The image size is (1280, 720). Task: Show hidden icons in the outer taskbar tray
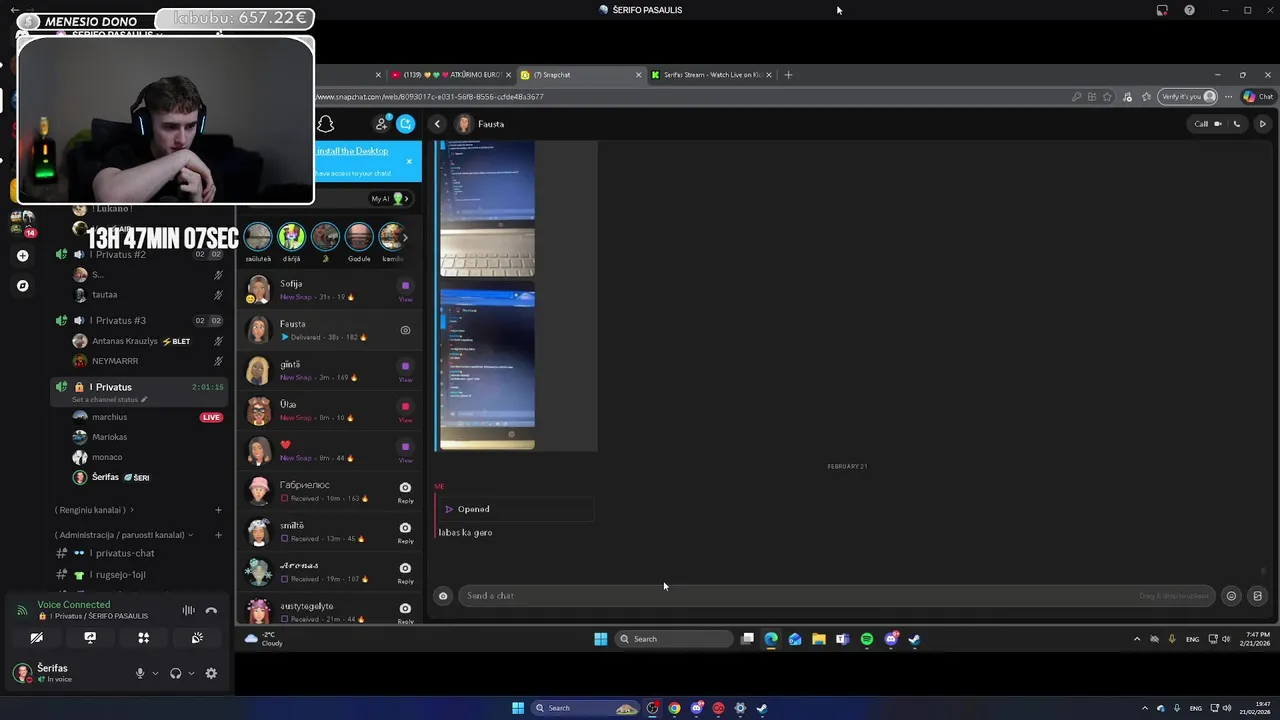click(x=1145, y=708)
